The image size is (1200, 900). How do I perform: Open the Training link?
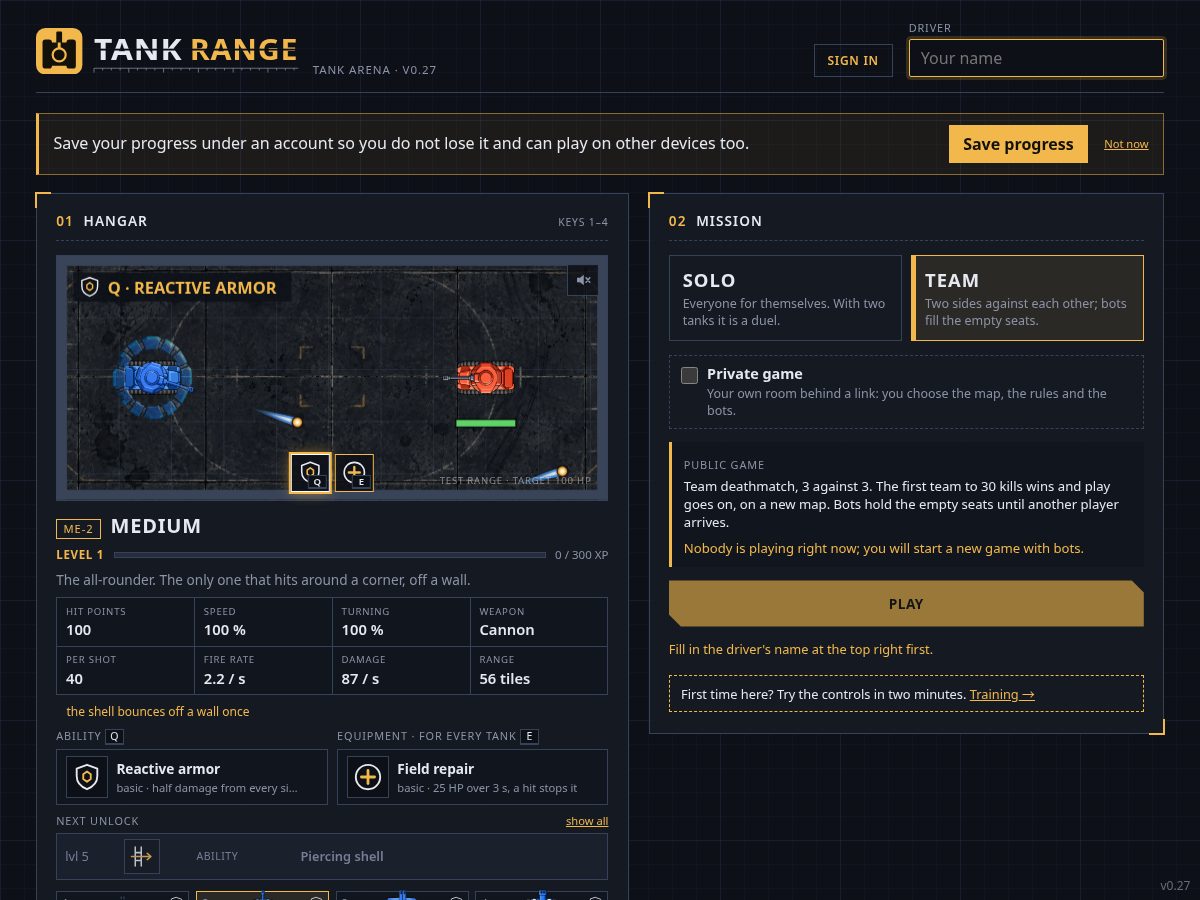click(x=1002, y=694)
